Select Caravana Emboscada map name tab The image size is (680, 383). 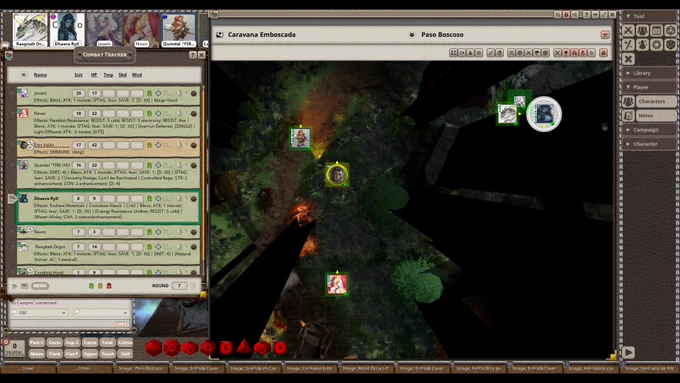[x=262, y=35]
